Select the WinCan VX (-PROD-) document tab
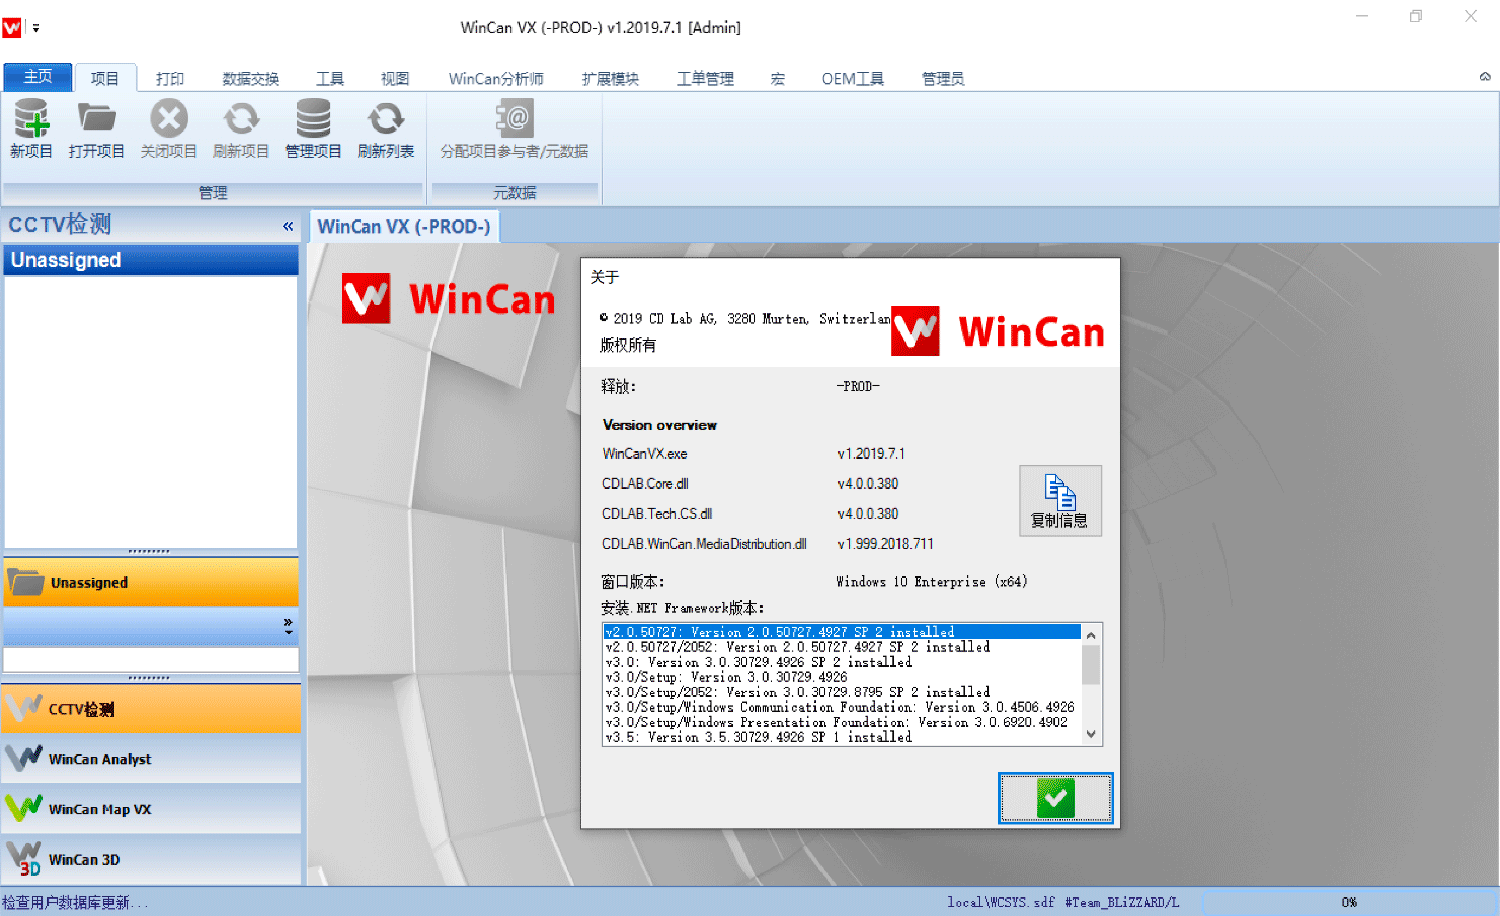This screenshot has width=1500, height=916. pyautogui.click(x=404, y=227)
